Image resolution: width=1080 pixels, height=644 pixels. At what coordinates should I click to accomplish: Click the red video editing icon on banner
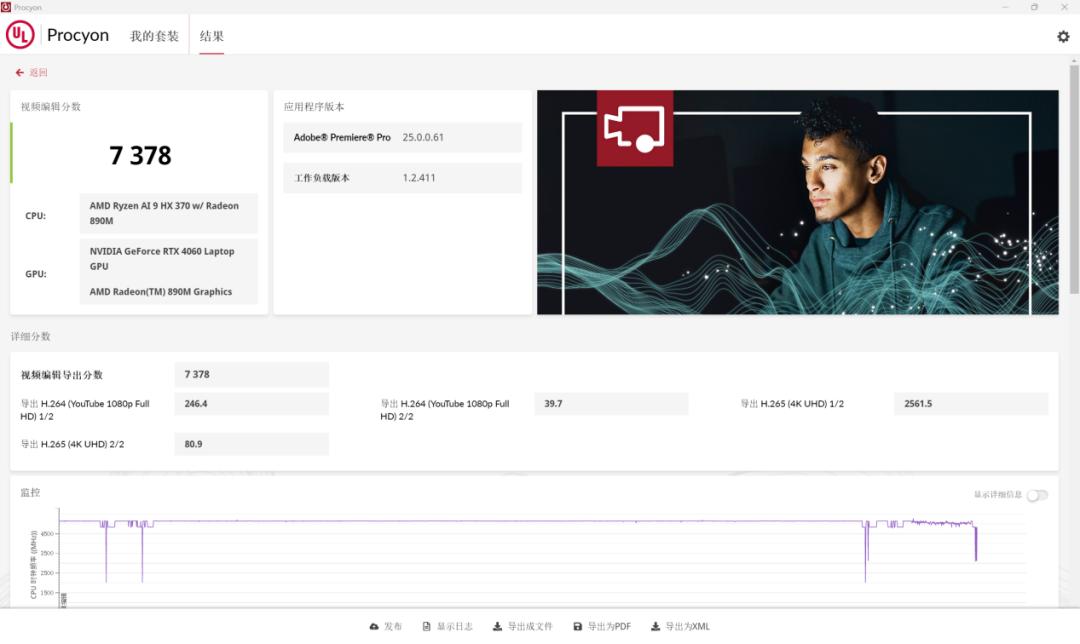pos(634,128)
